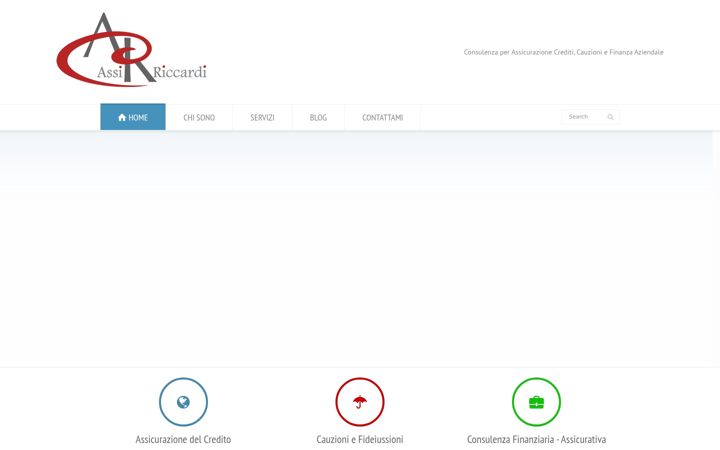The height and width of the screenshot is (450, 720).
Task: Go to the Home menu item
Action: [133, 117]
